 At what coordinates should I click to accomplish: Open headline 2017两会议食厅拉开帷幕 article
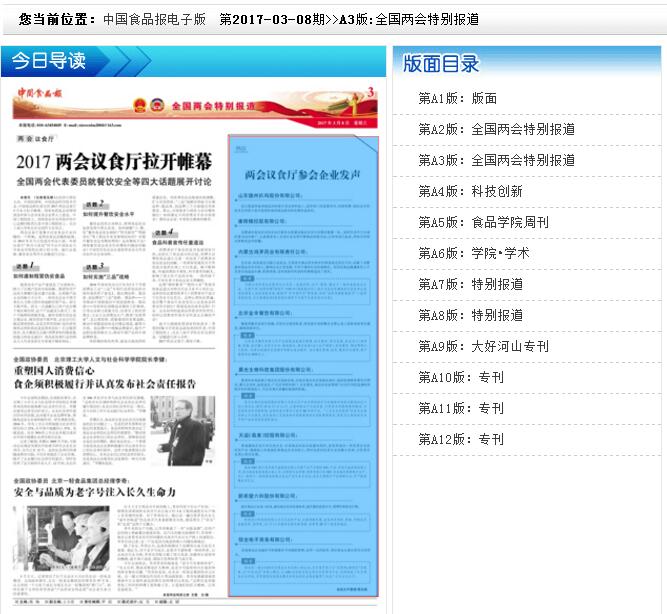click(114, 162)
